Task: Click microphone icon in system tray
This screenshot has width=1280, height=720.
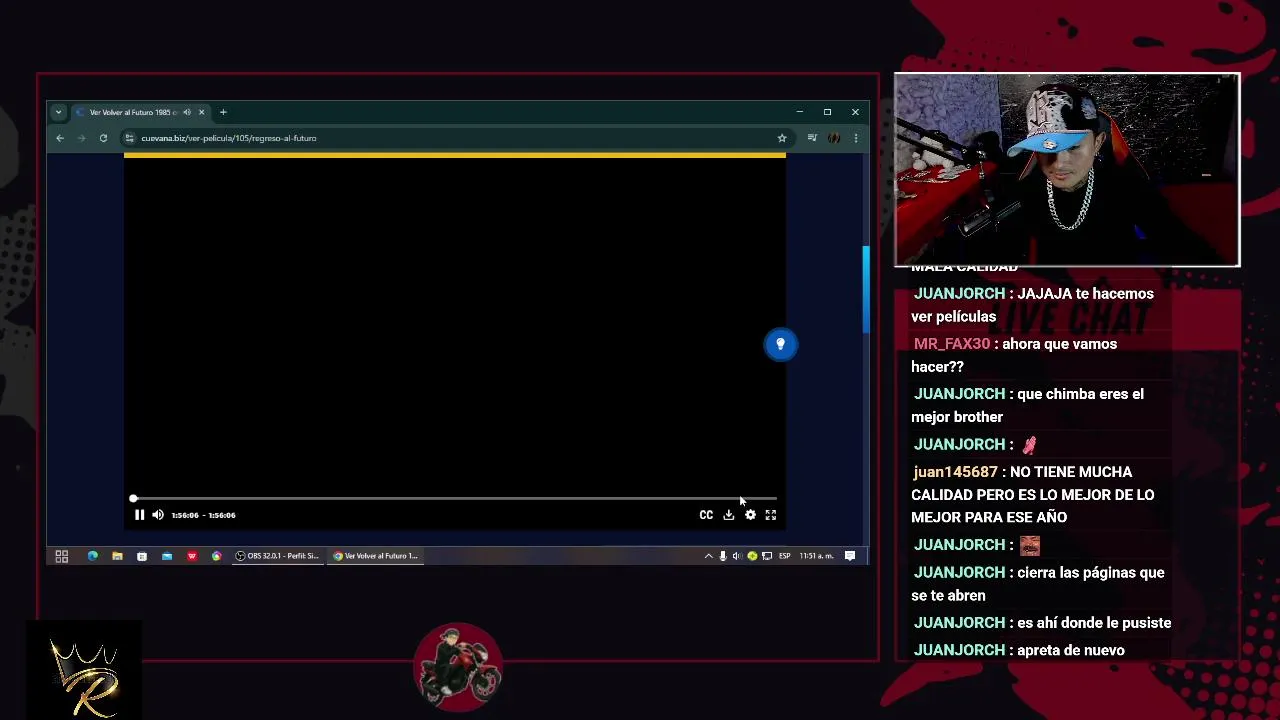Action: point(723,556)
